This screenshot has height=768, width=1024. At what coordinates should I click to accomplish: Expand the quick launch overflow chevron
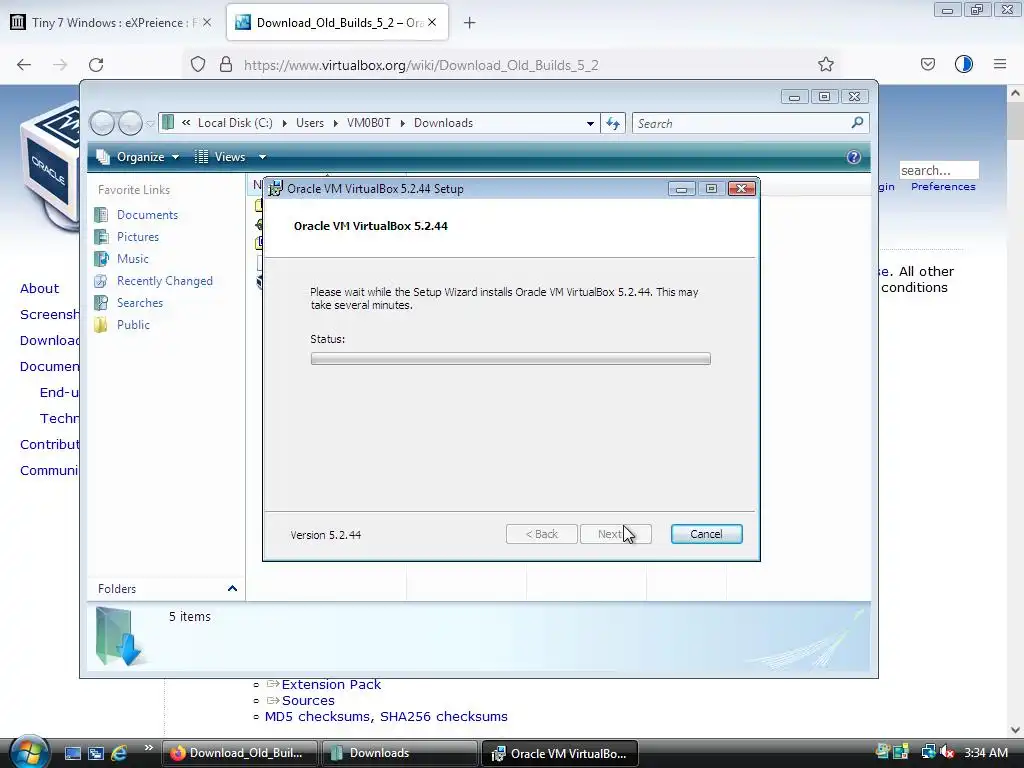coord(148,748)
